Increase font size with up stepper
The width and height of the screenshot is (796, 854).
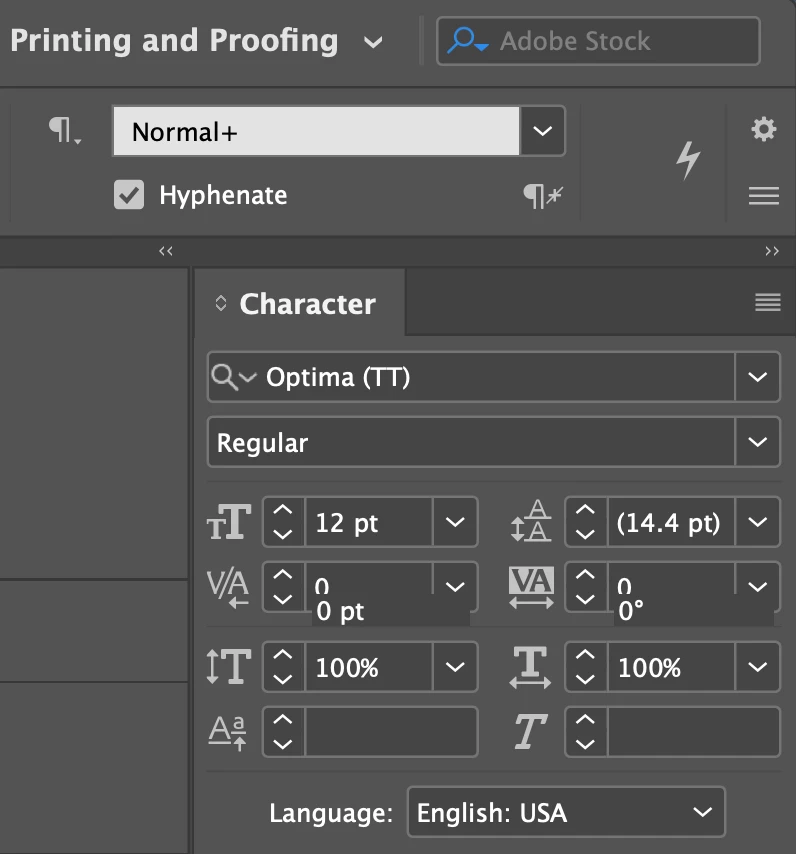(284, 513)
